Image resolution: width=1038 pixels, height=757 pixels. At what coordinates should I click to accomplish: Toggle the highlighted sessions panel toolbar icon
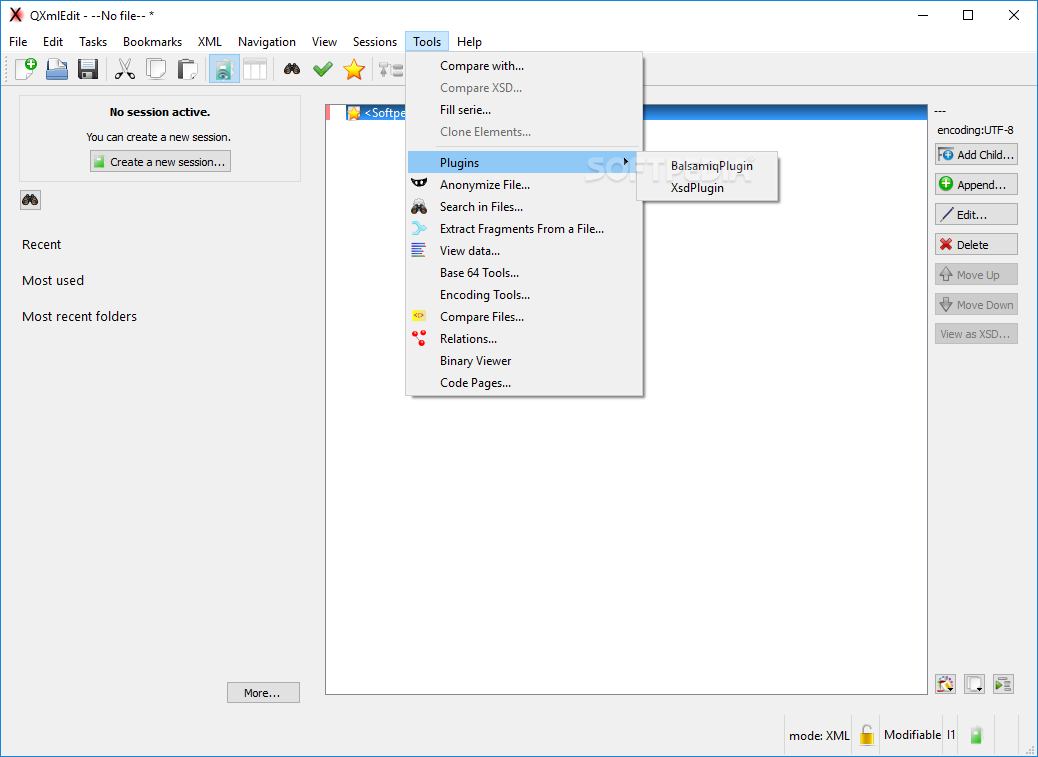(x=224, y=69)
